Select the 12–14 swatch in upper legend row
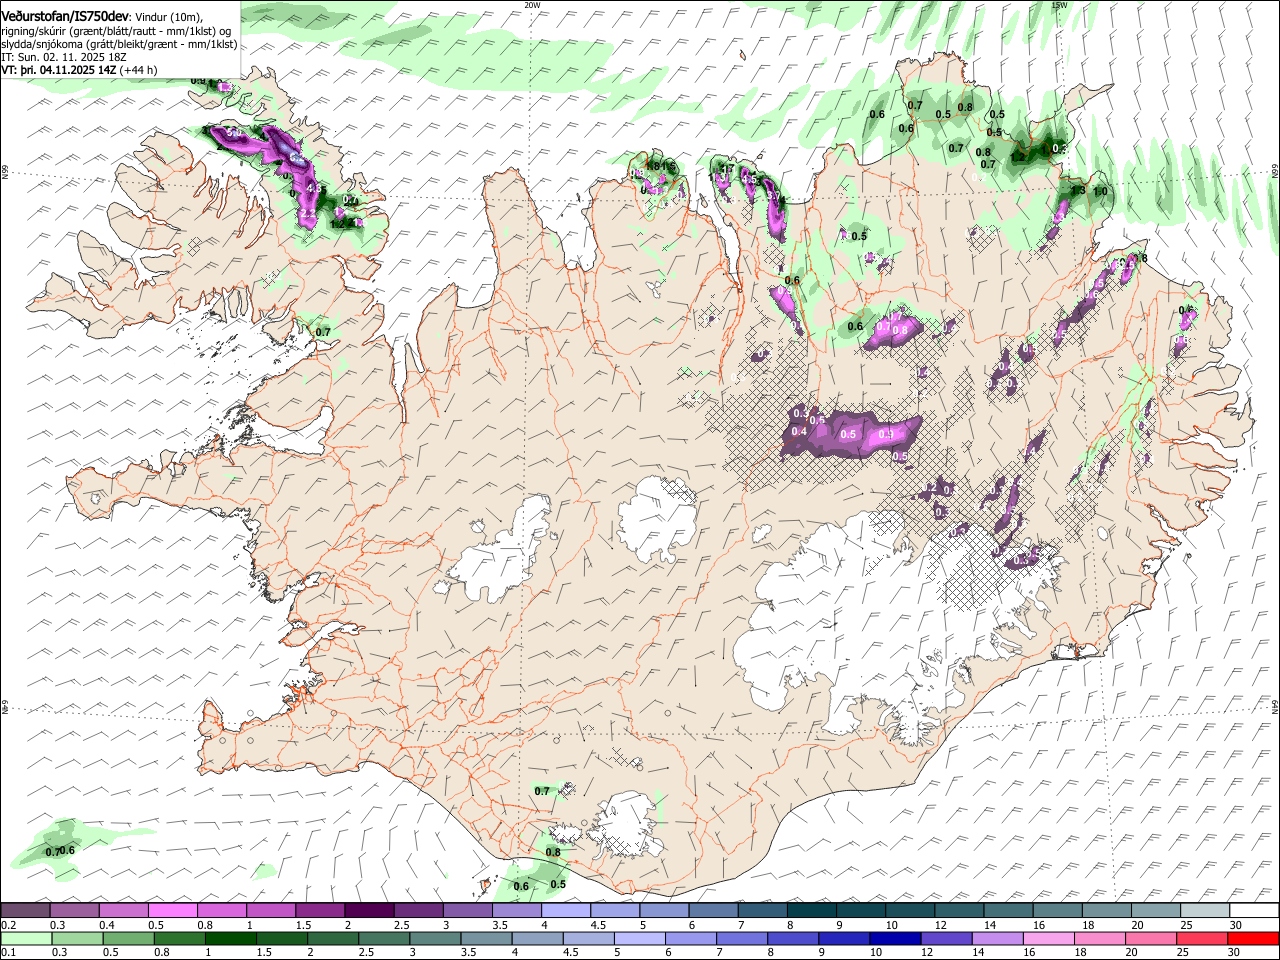This screenshot has width=1280, height=960. coord(959,911)
